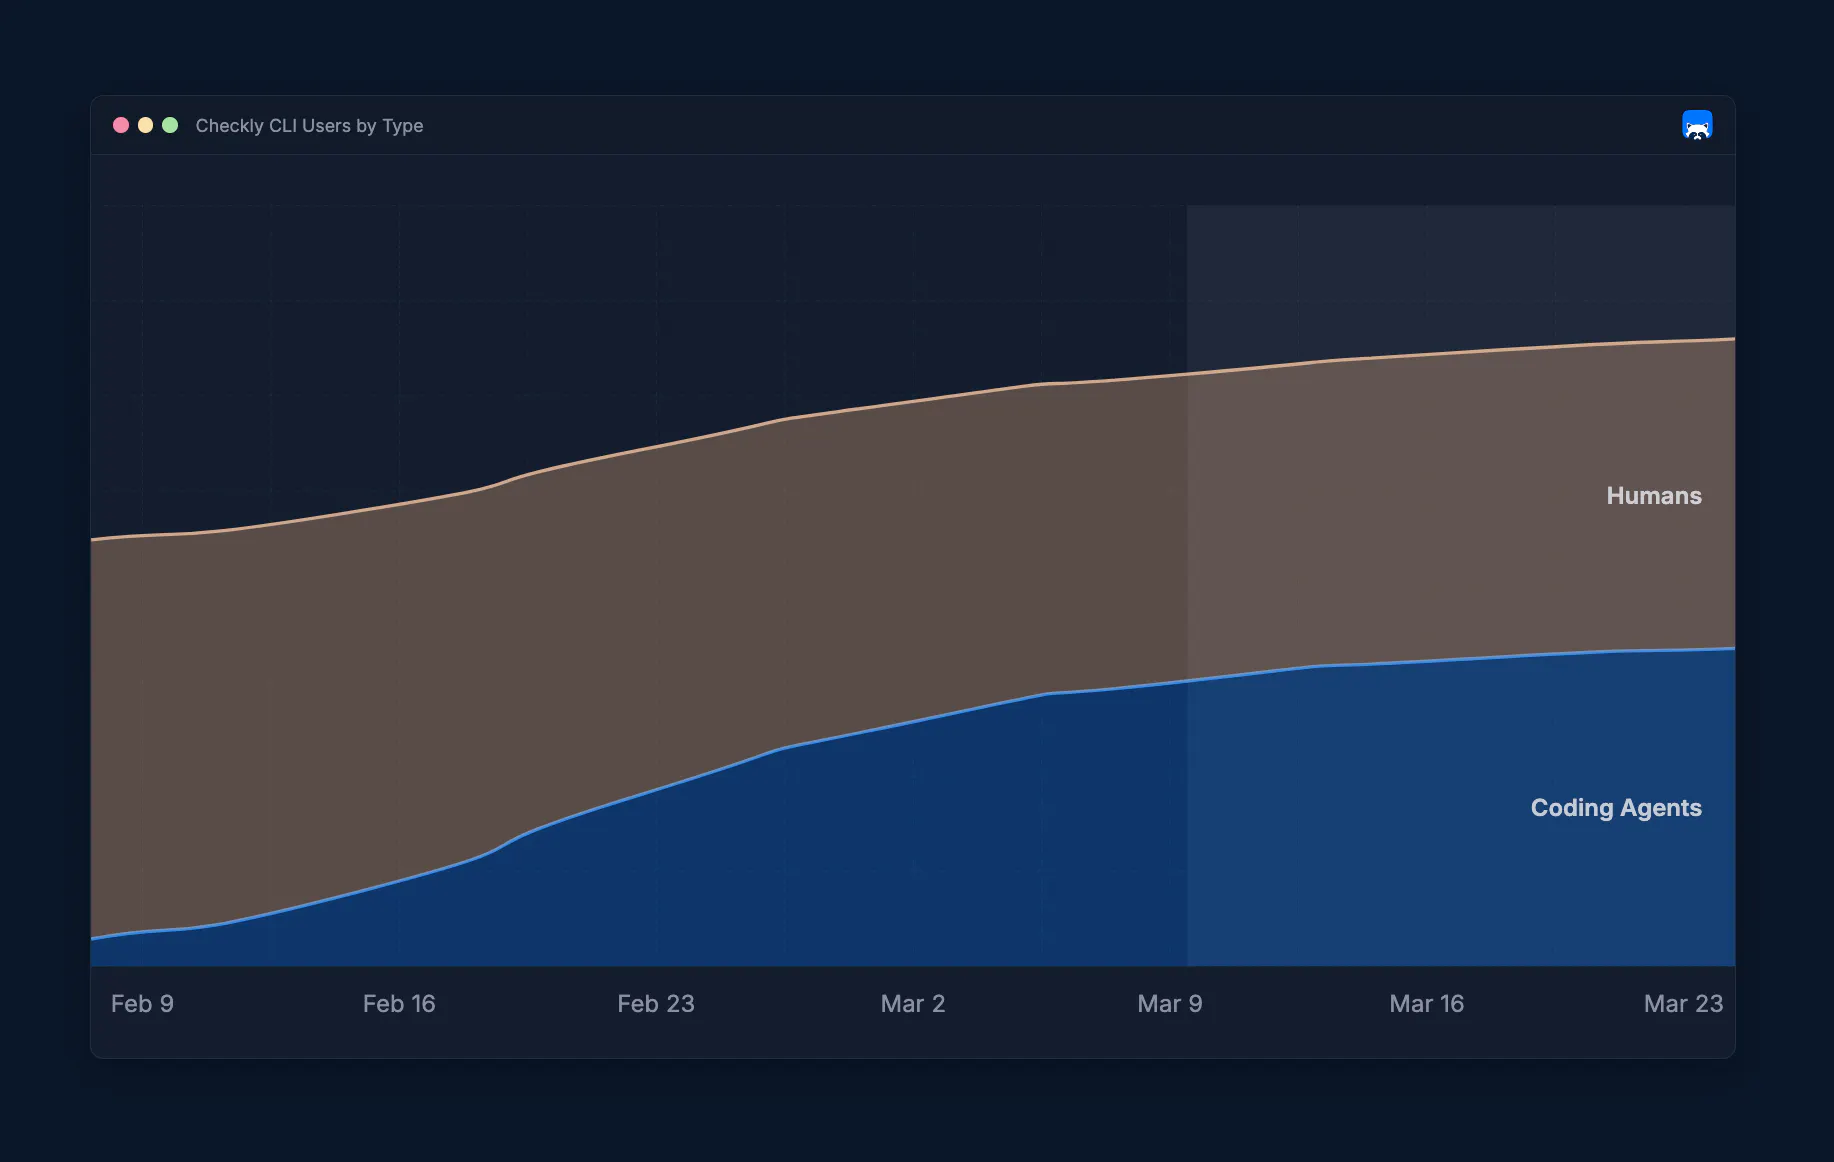Click the Feb 16 axis label

click(x=399, y=1003)
